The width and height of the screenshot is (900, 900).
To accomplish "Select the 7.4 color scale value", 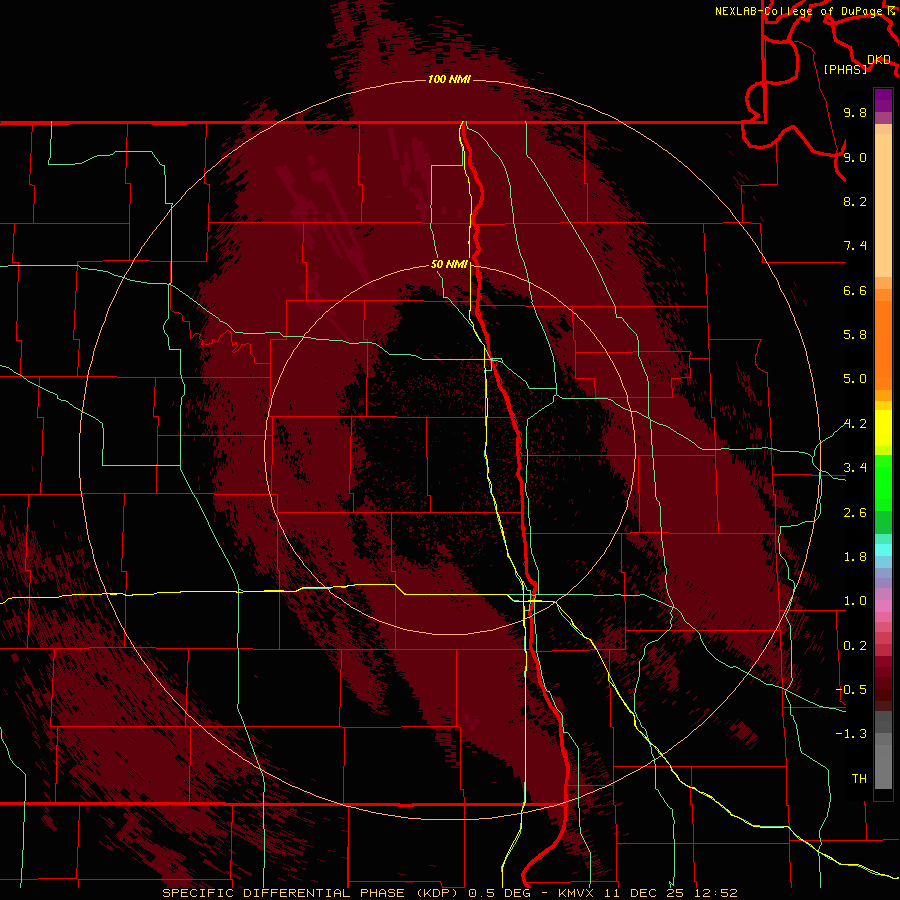I will click(x=855, y=246).
